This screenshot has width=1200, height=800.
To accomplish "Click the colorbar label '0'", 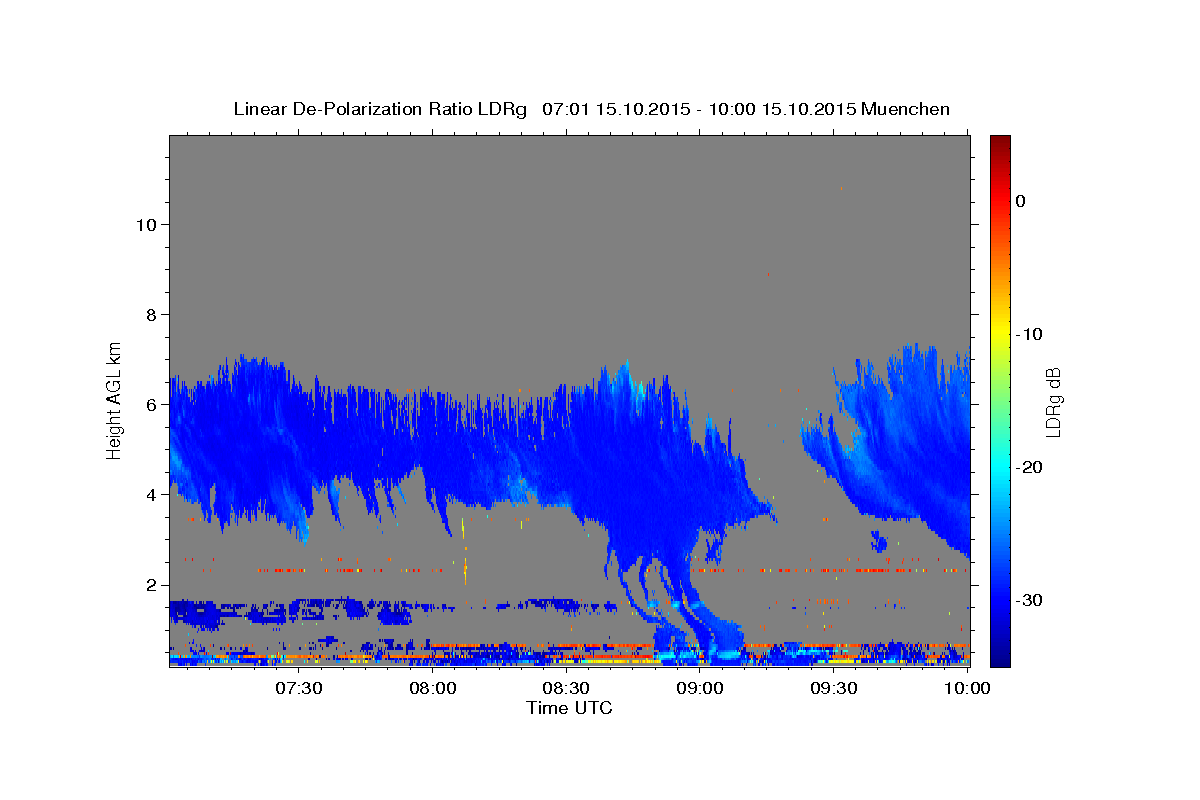I will point(1020,201).
